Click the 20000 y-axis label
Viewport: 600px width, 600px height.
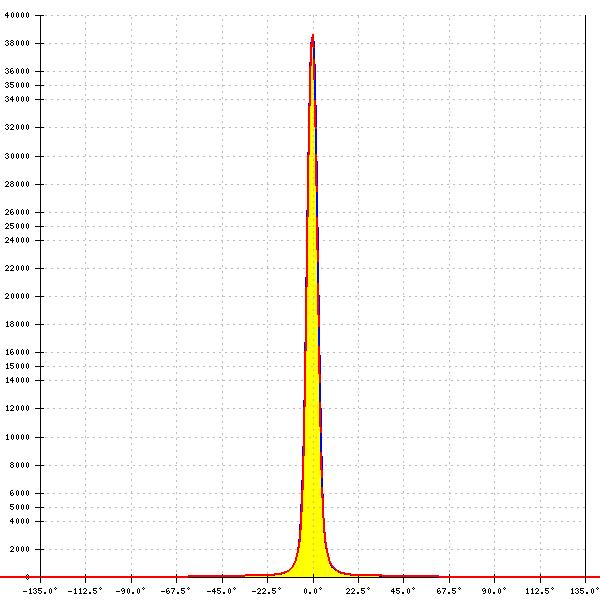pyautogui.click(x=17, y=296)
